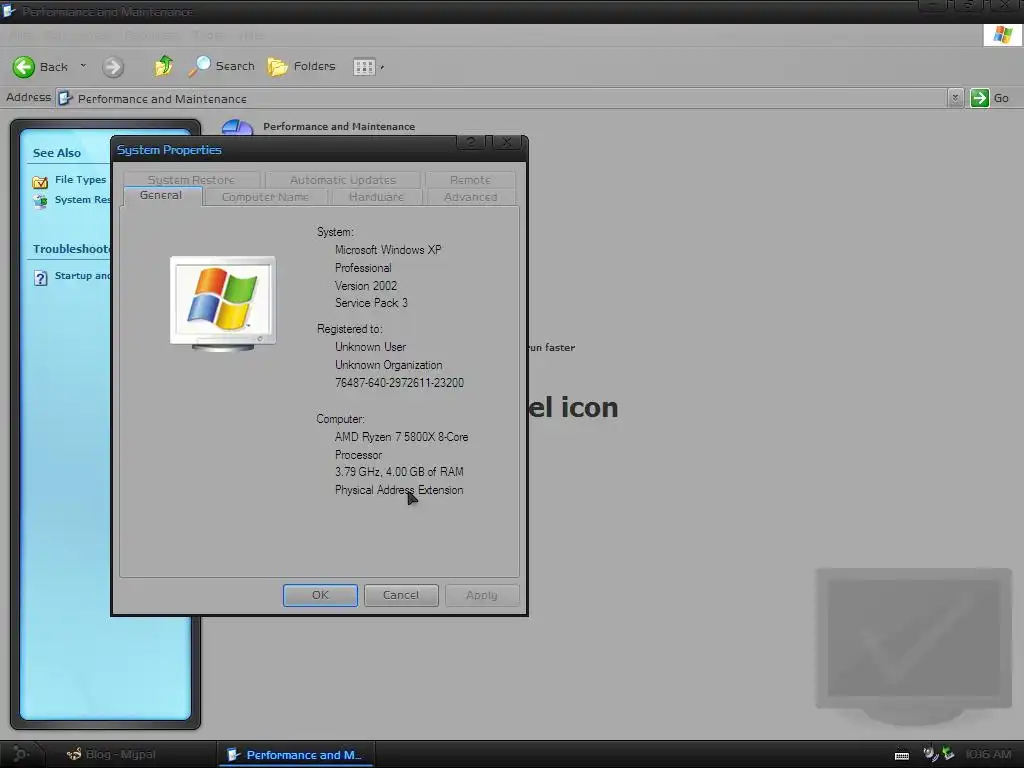Open the Back history dropdown arrow
Viewport: 1024px width, 768px height.
coord(83,66)
